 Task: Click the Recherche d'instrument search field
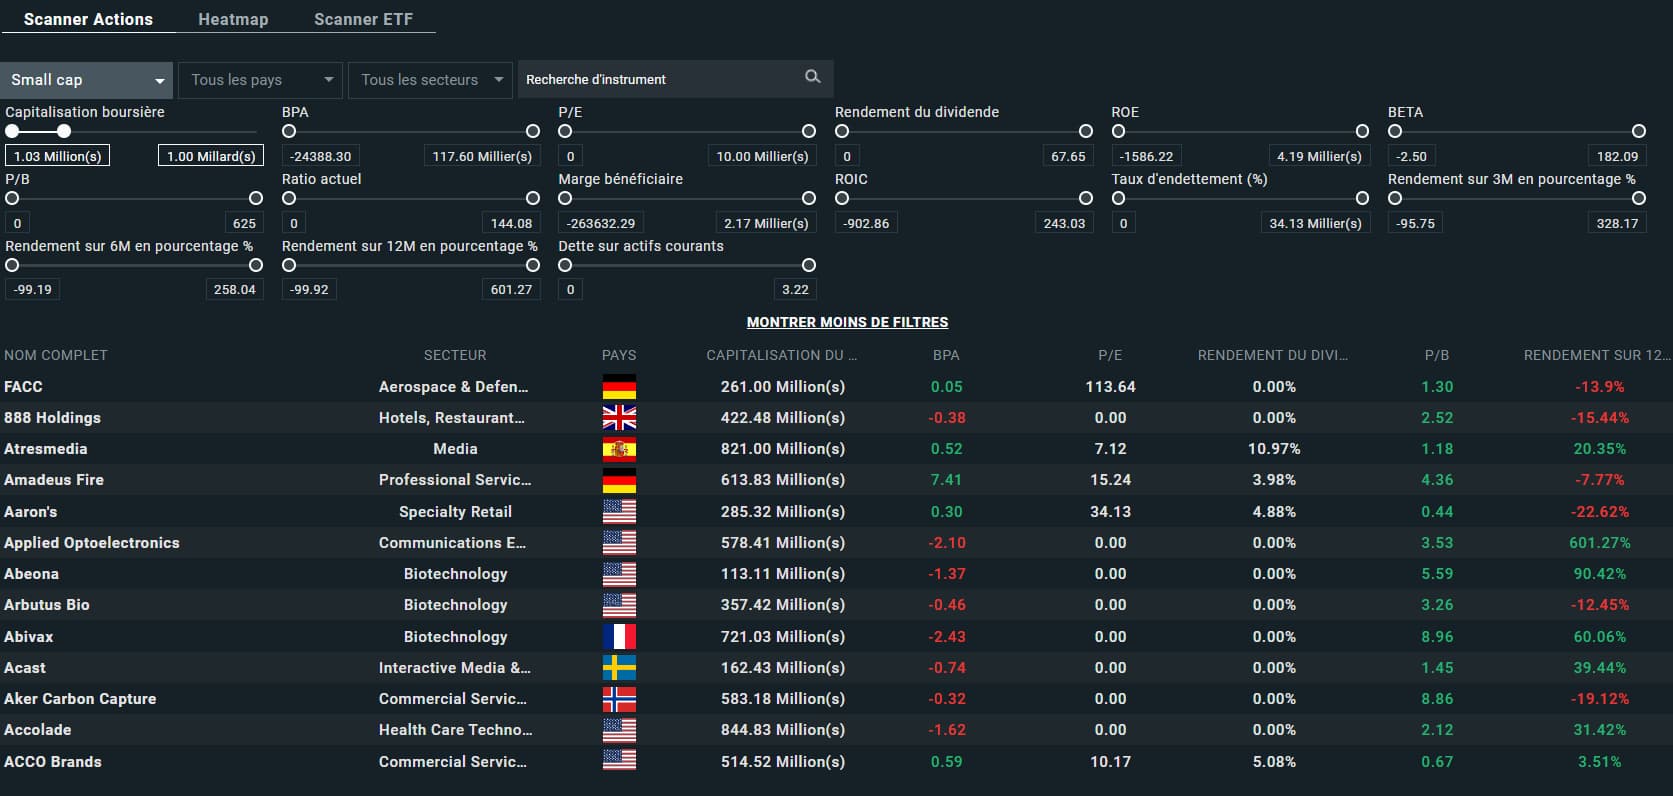coord(660,80)
